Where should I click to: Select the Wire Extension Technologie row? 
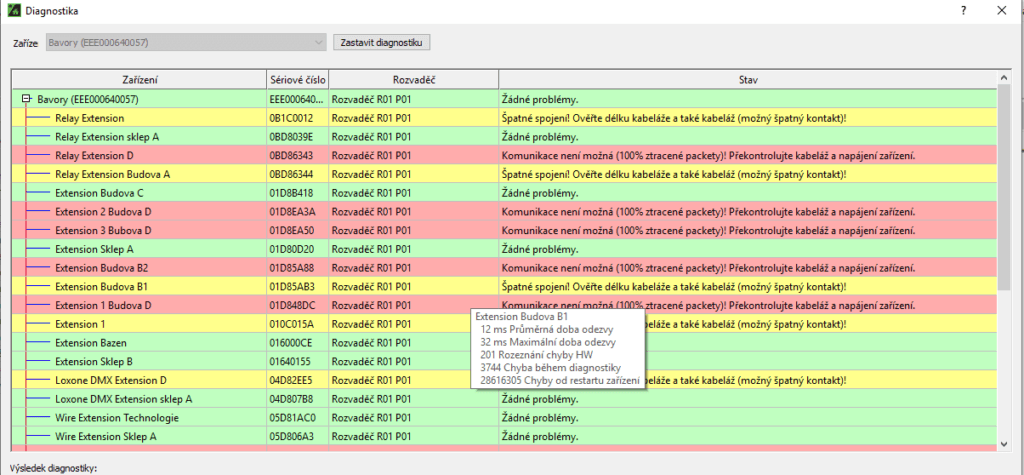click(x=505, y=418)
